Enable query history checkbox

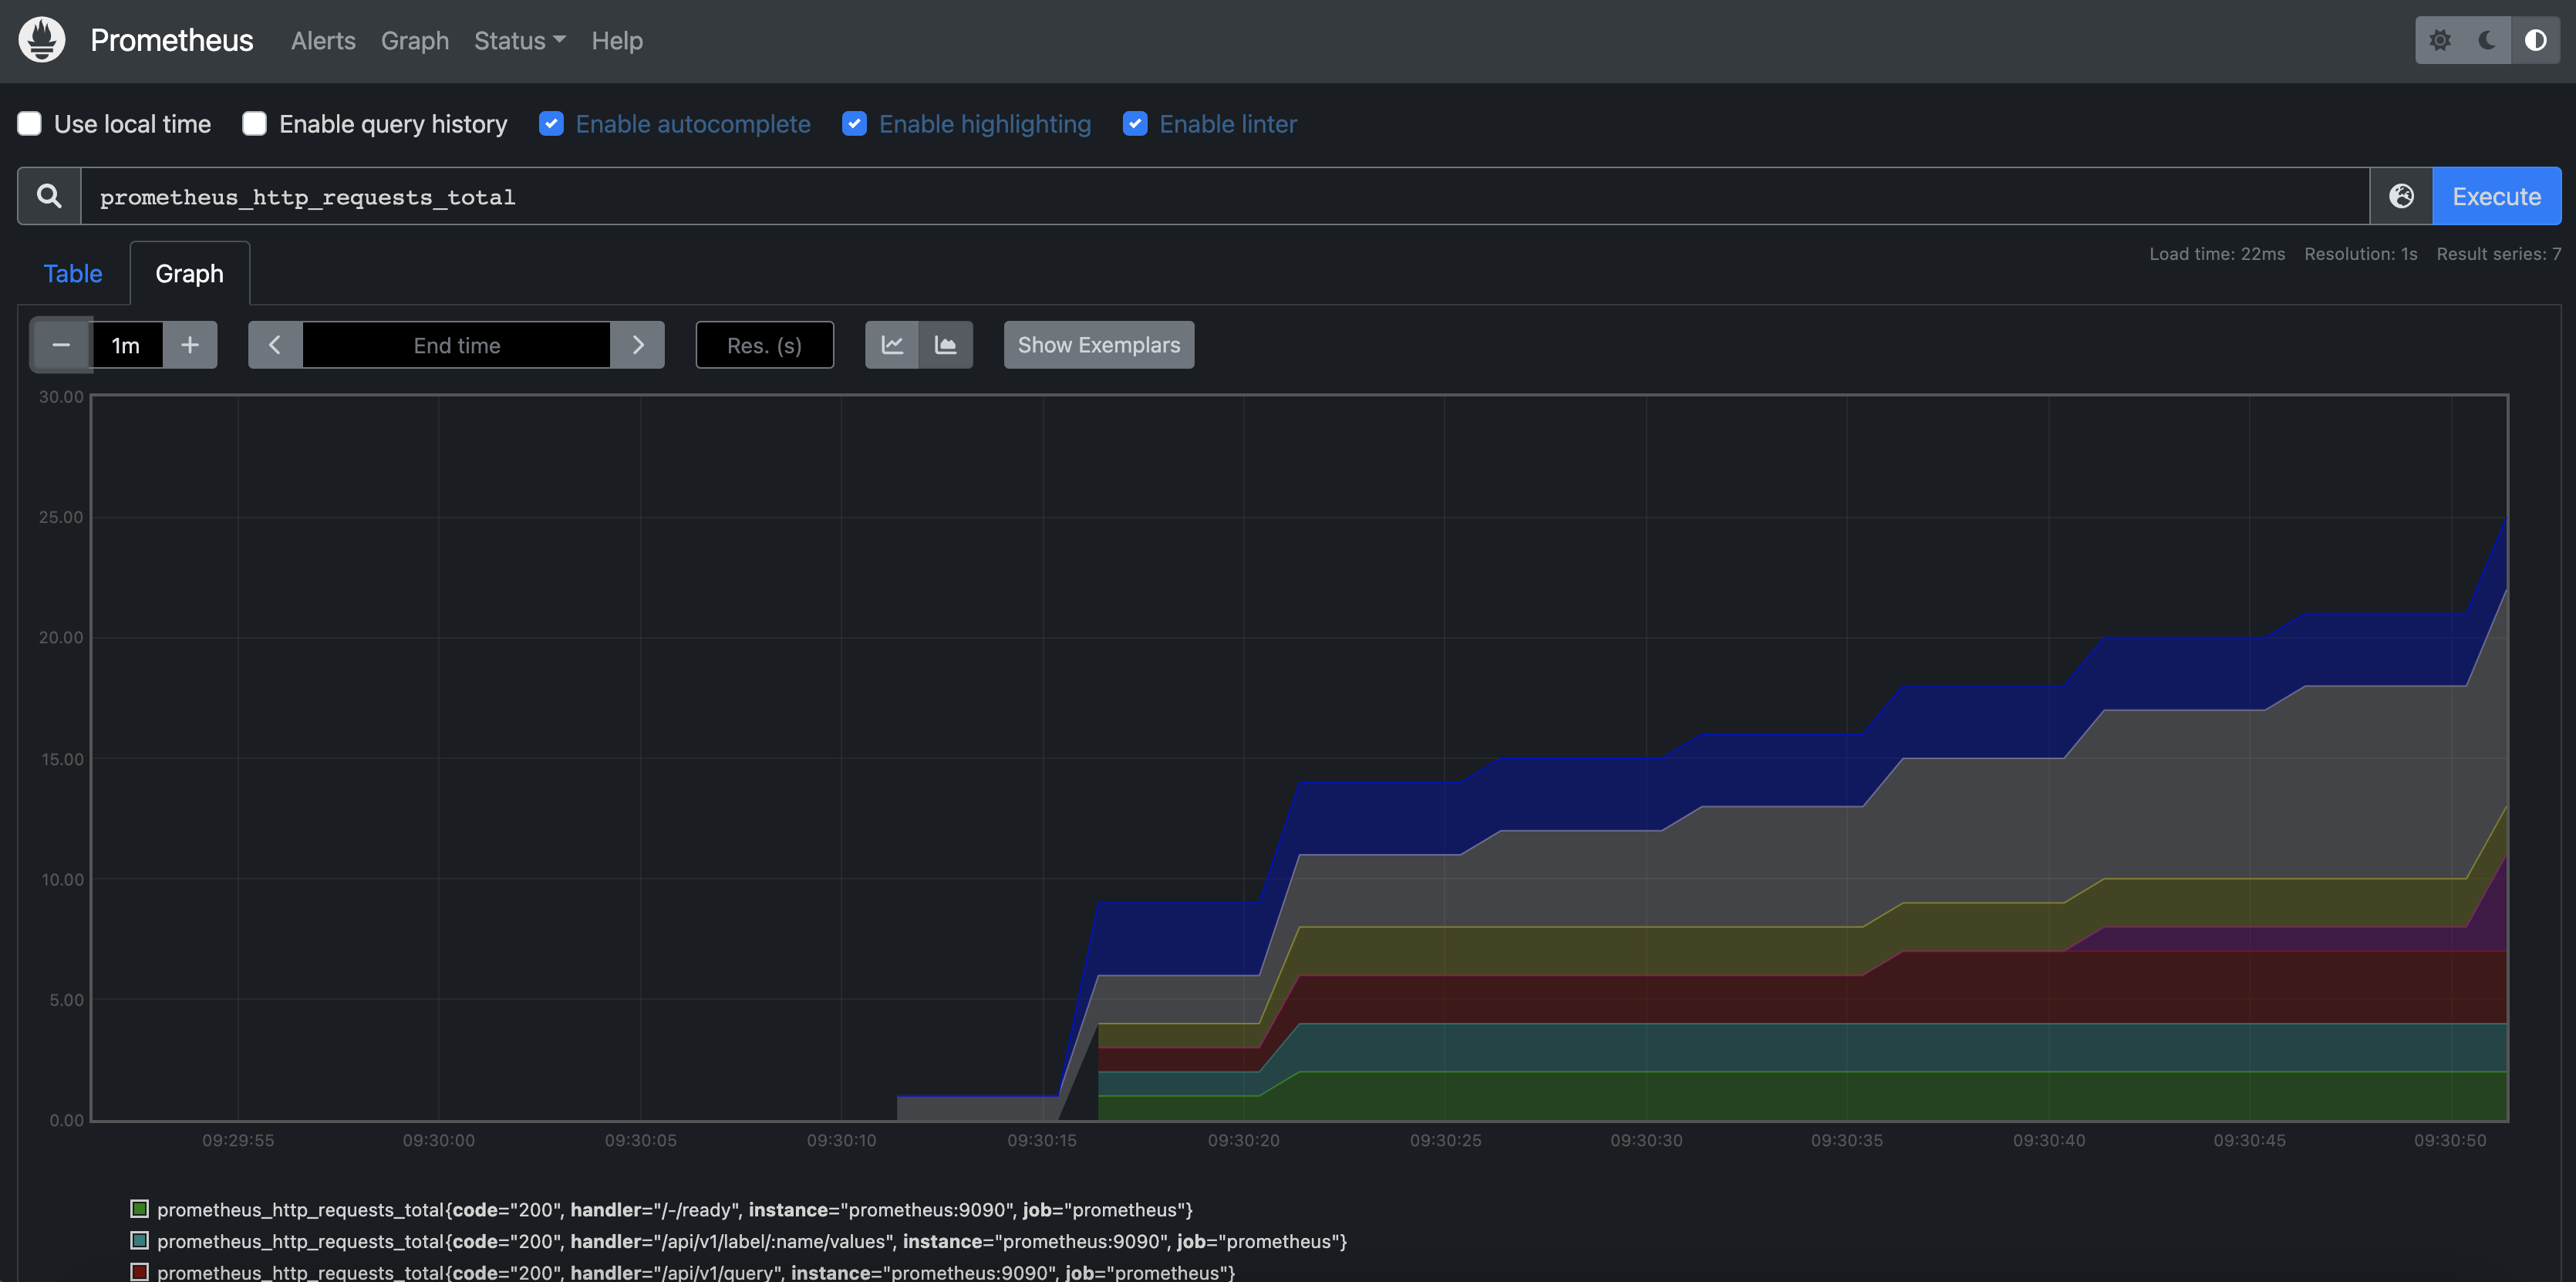255,124
